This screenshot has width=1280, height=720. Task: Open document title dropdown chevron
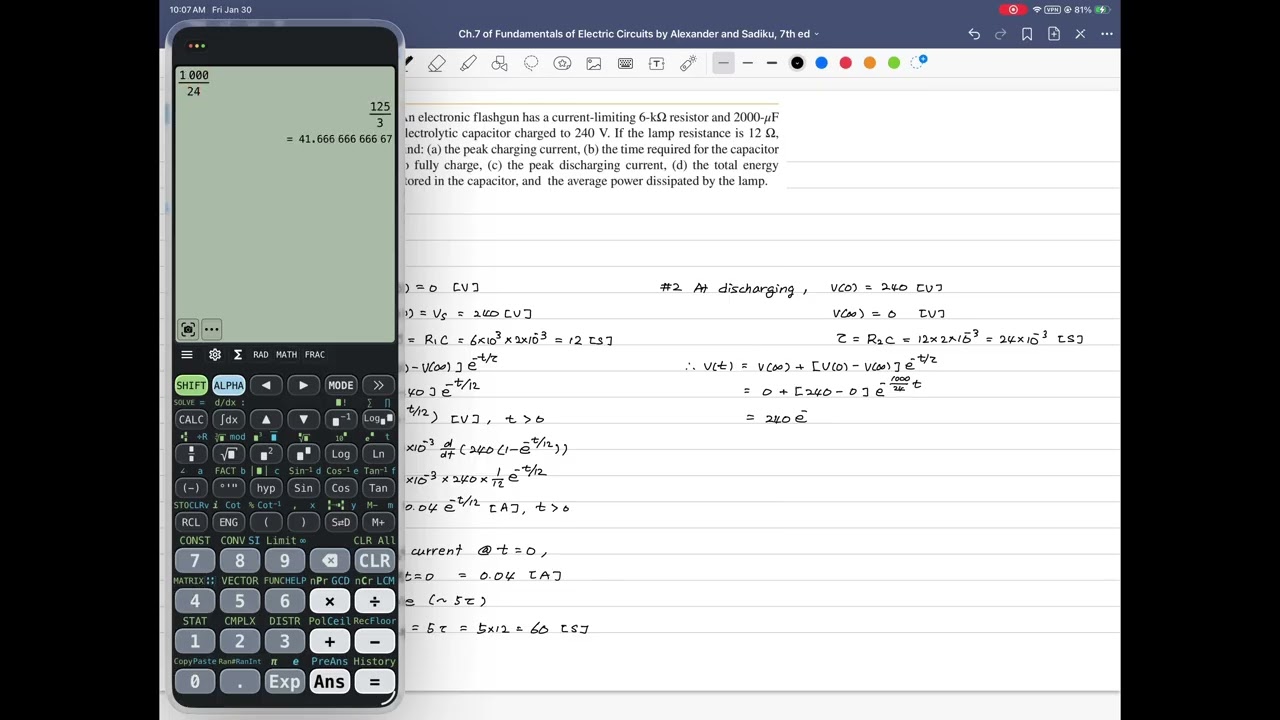(817, 34)
